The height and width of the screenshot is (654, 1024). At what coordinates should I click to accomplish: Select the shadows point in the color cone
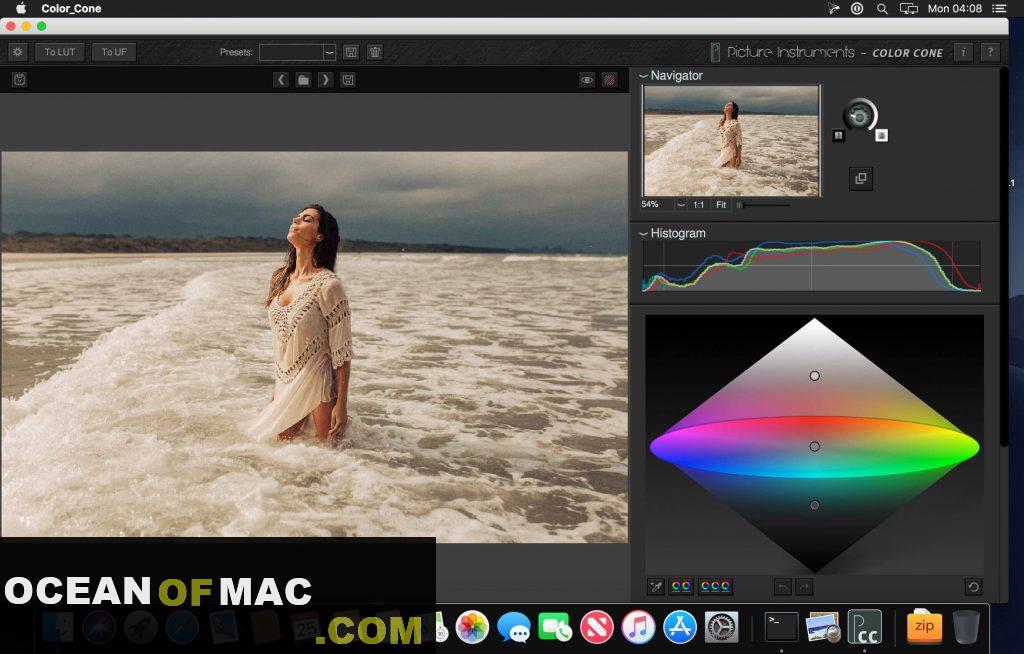[814, 505]
